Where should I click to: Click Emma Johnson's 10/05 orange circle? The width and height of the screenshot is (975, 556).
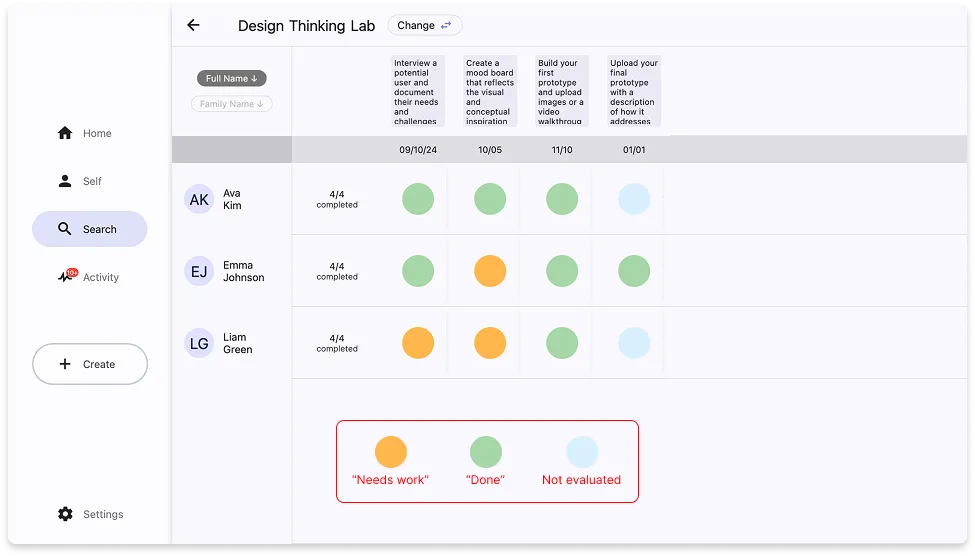pos(490,271)
